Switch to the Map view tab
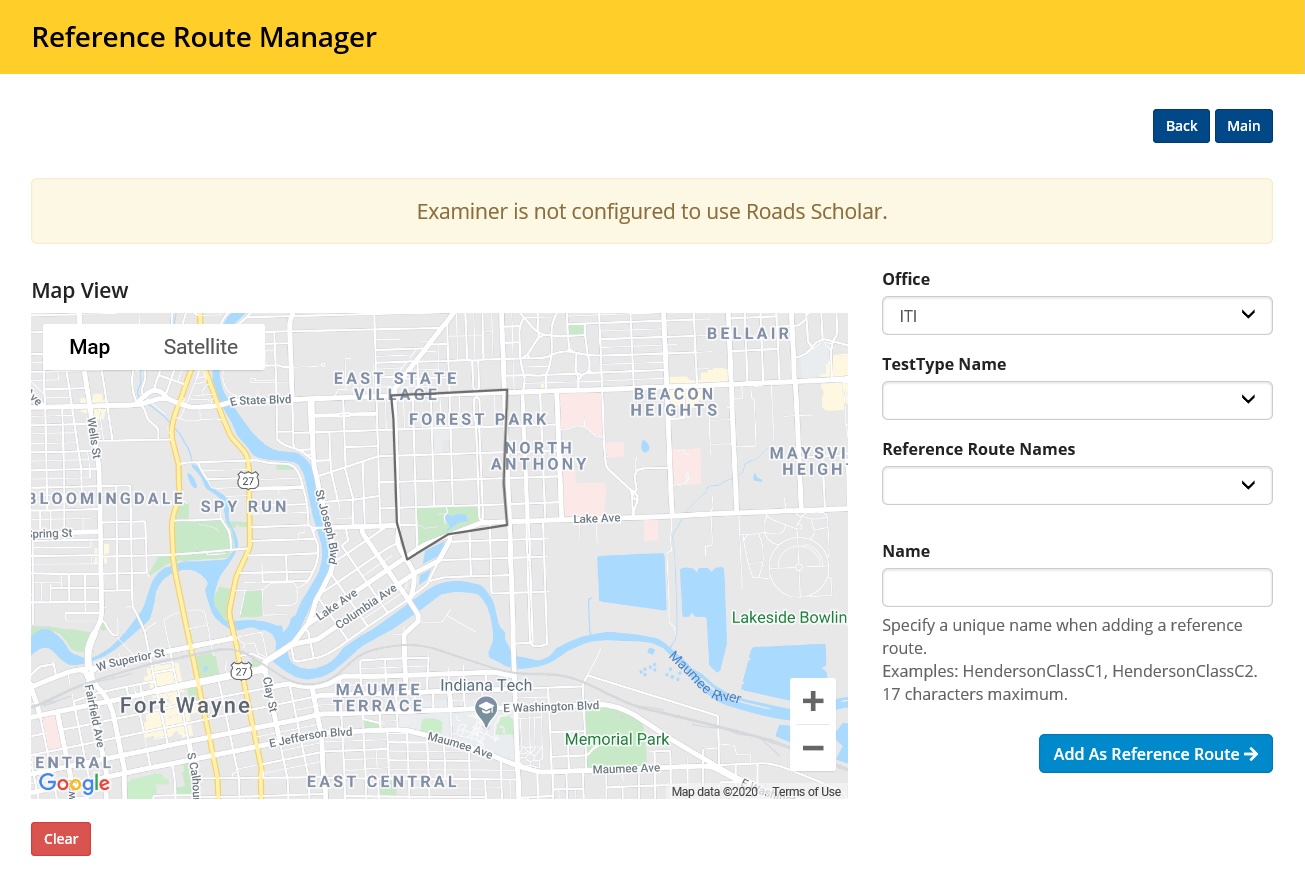This screenshot has width=1305, height=889. [90, 347]
